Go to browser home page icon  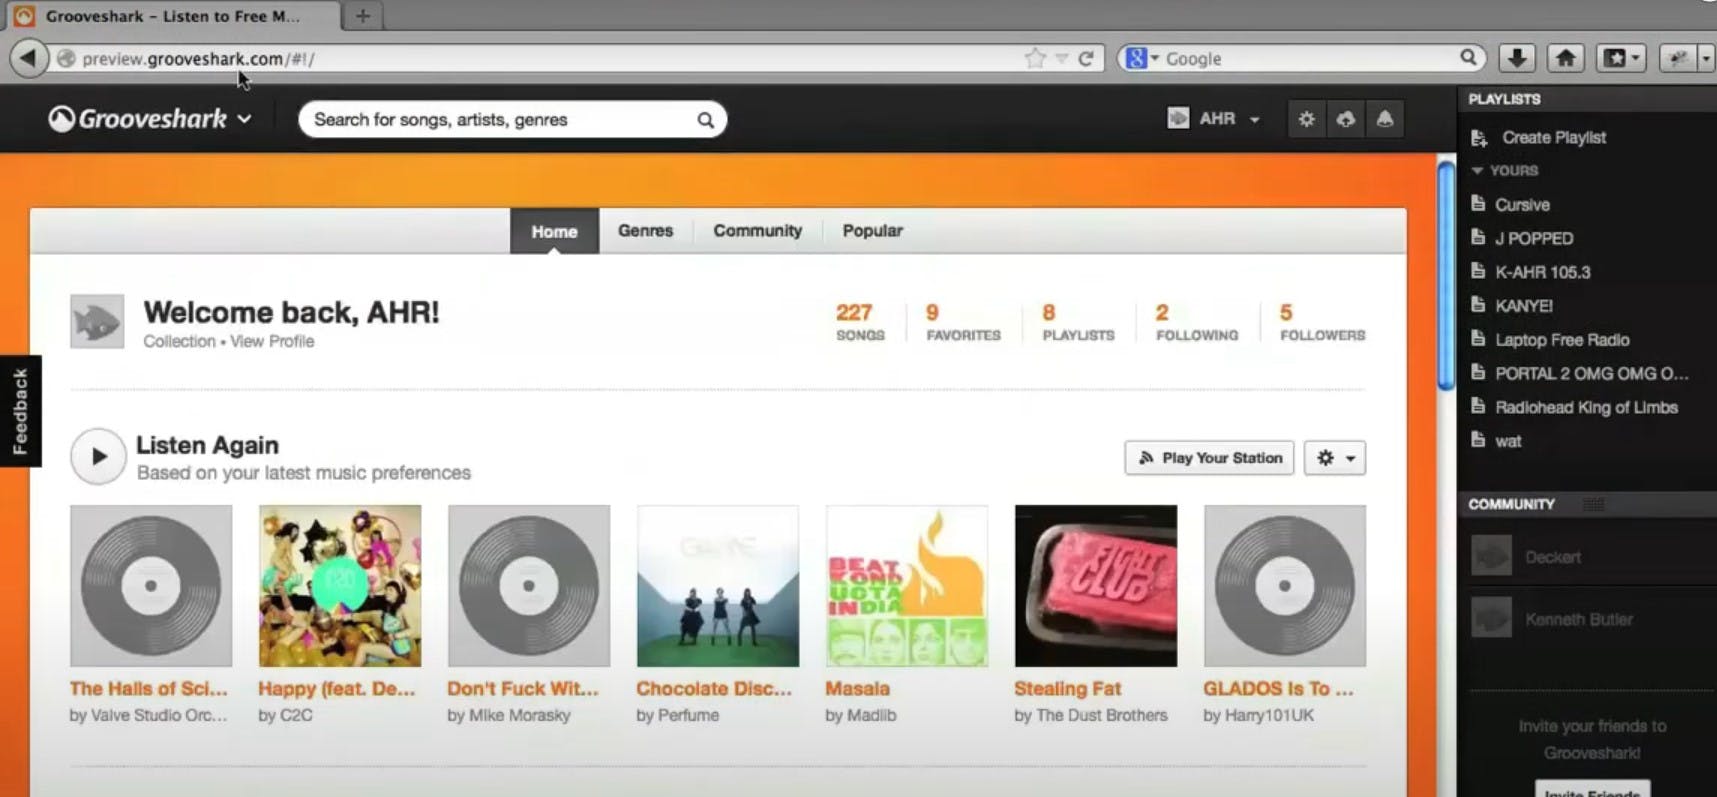click(1566, 58)
